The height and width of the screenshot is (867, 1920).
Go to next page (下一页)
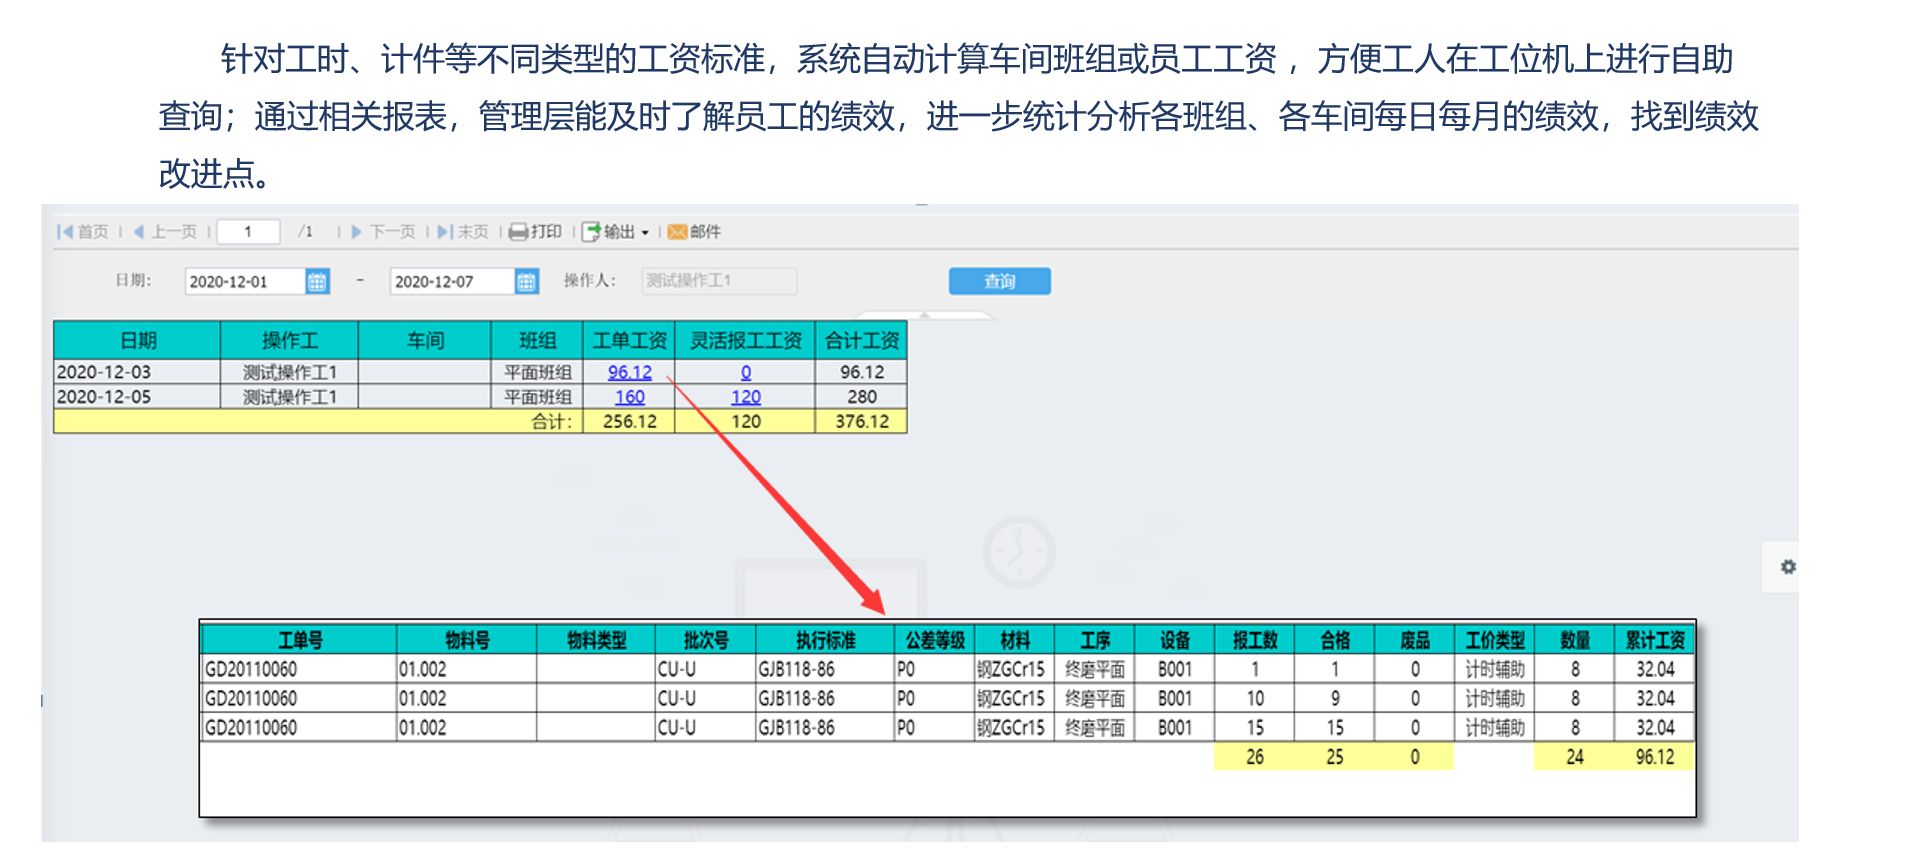tap(383, 232)
